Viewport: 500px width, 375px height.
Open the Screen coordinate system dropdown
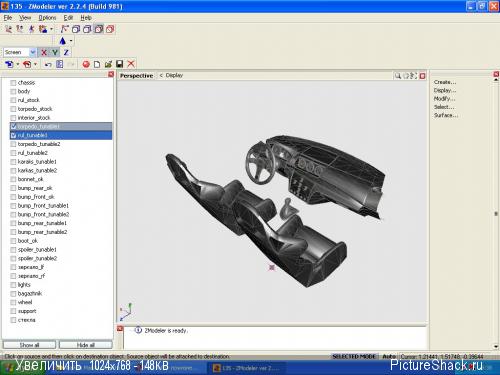click(32, 52)
